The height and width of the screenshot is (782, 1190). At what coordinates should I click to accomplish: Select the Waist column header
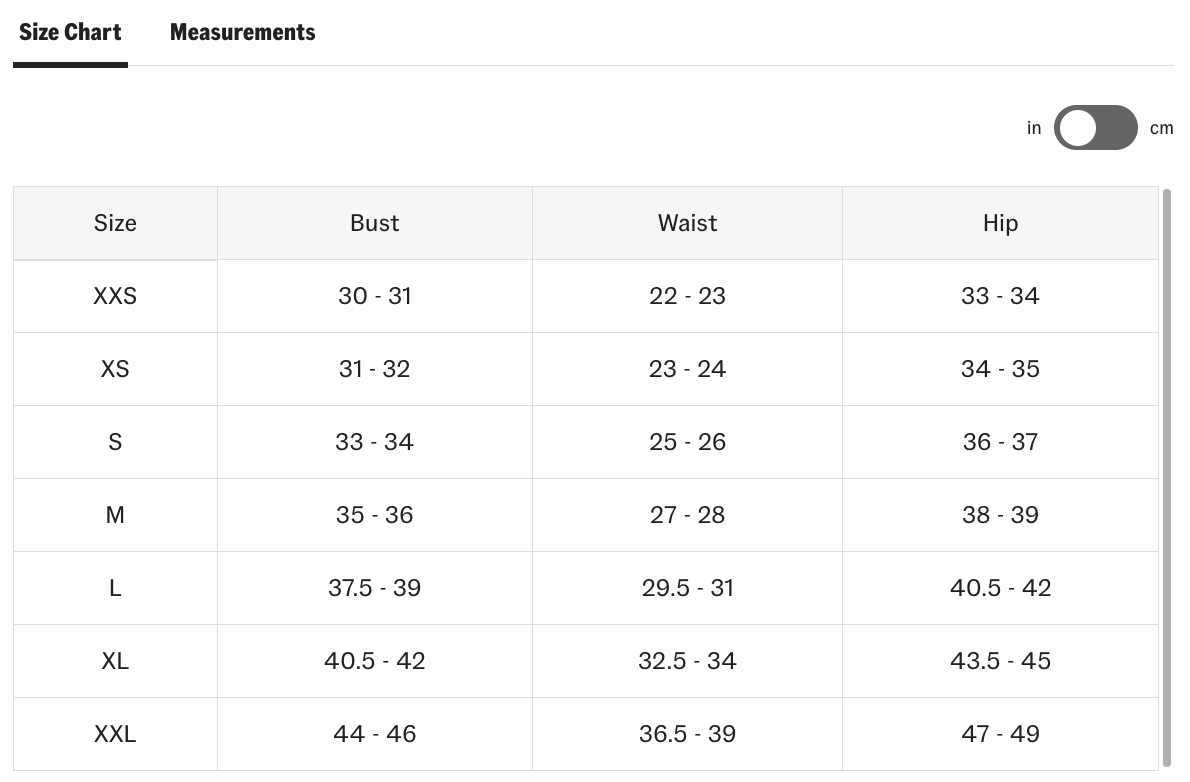687,223
